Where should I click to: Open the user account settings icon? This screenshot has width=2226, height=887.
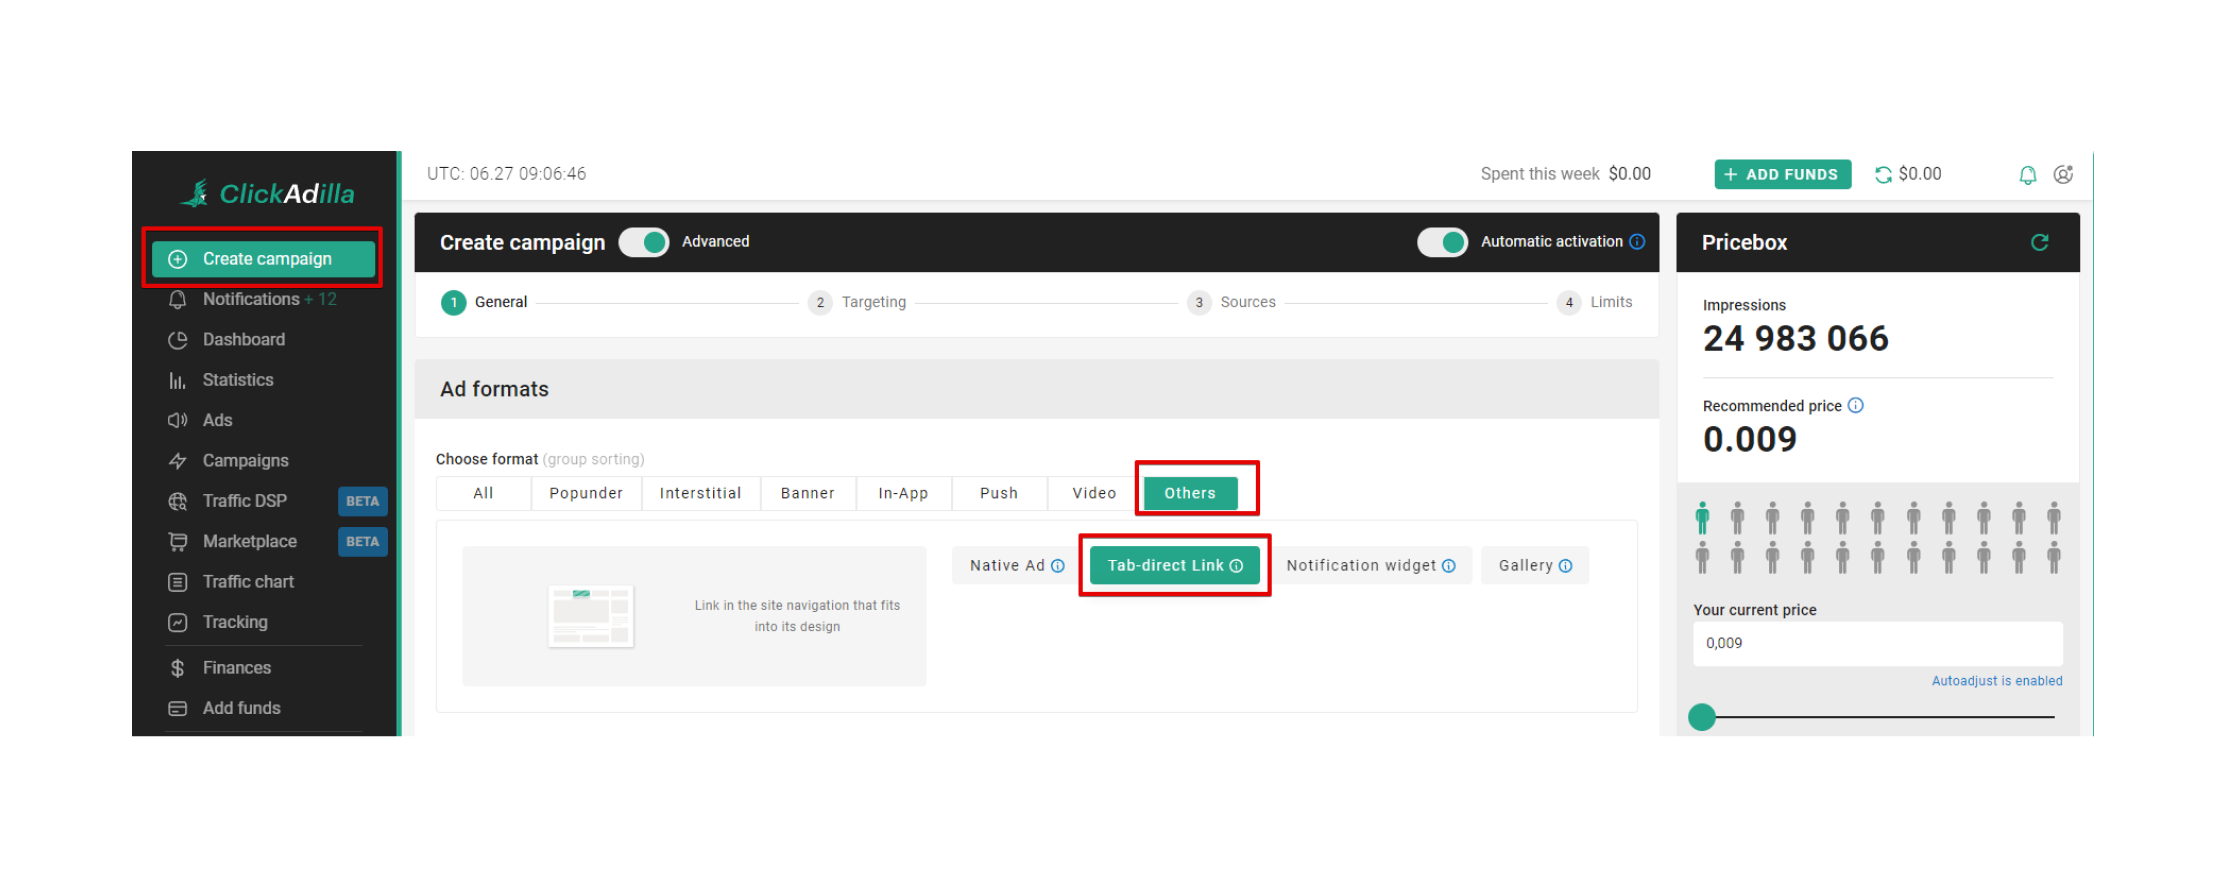click(2063, 175)
